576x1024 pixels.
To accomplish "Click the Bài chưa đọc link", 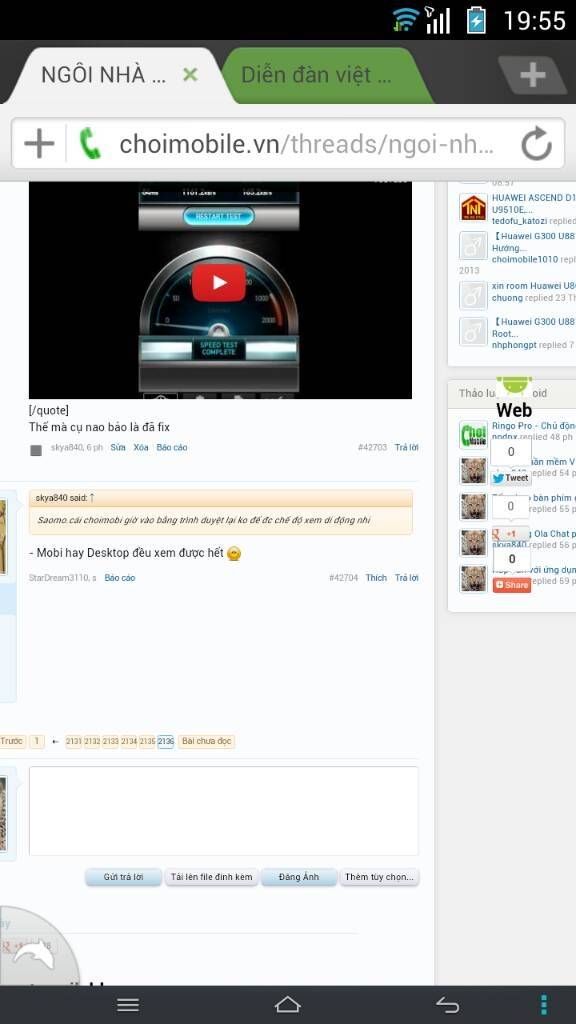I will (x=206, y=741).
